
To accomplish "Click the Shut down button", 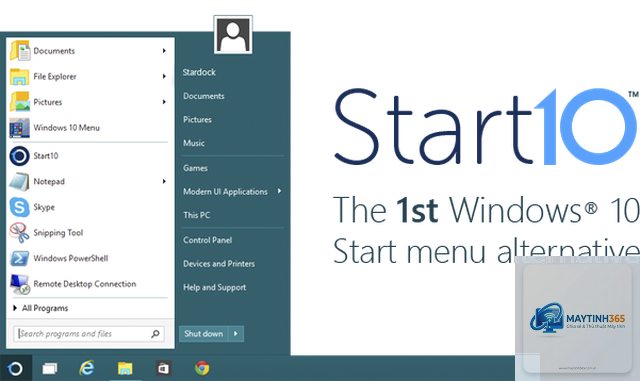I will click(x=204, y=334).
